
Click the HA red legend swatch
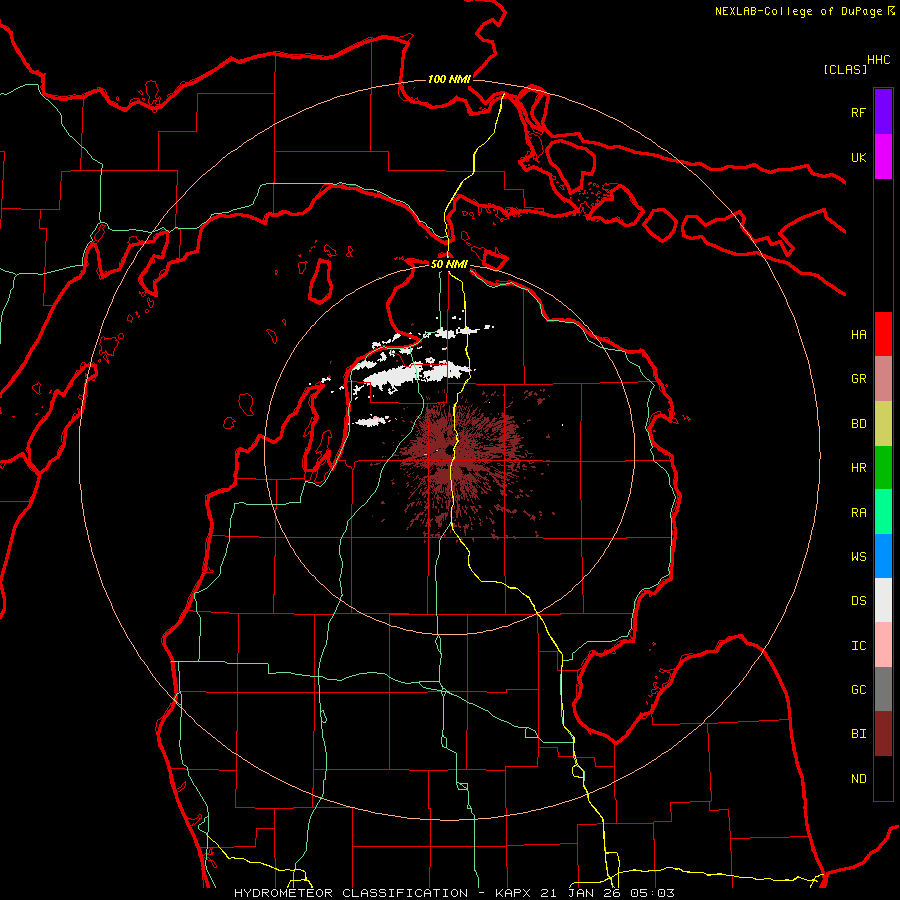coord(883,334)
